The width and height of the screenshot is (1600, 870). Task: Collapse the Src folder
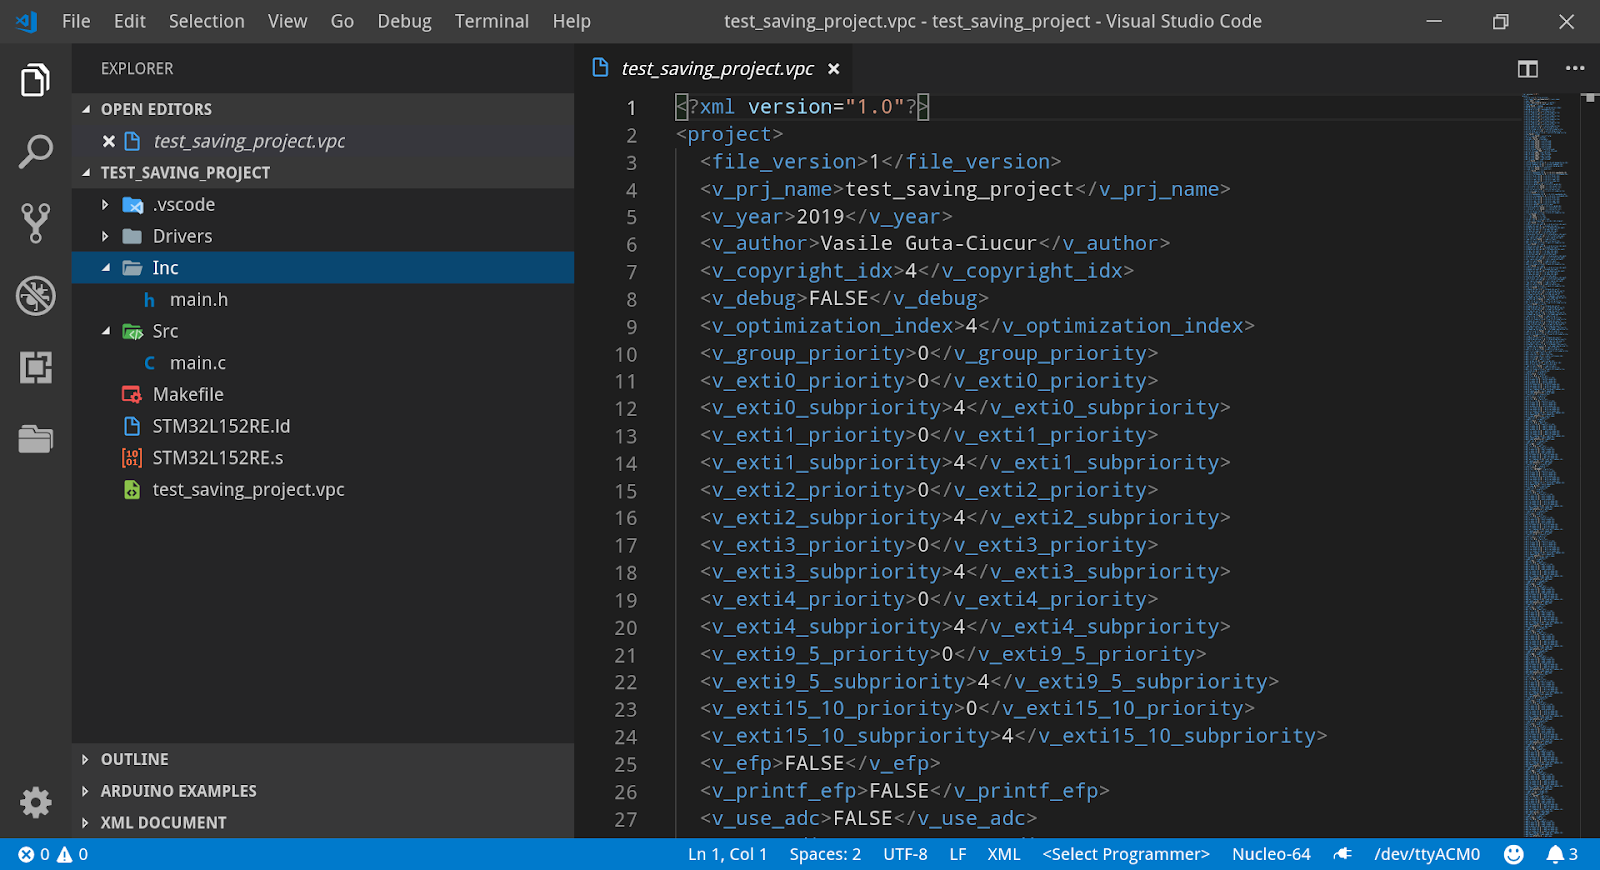[x=165, y=331]
